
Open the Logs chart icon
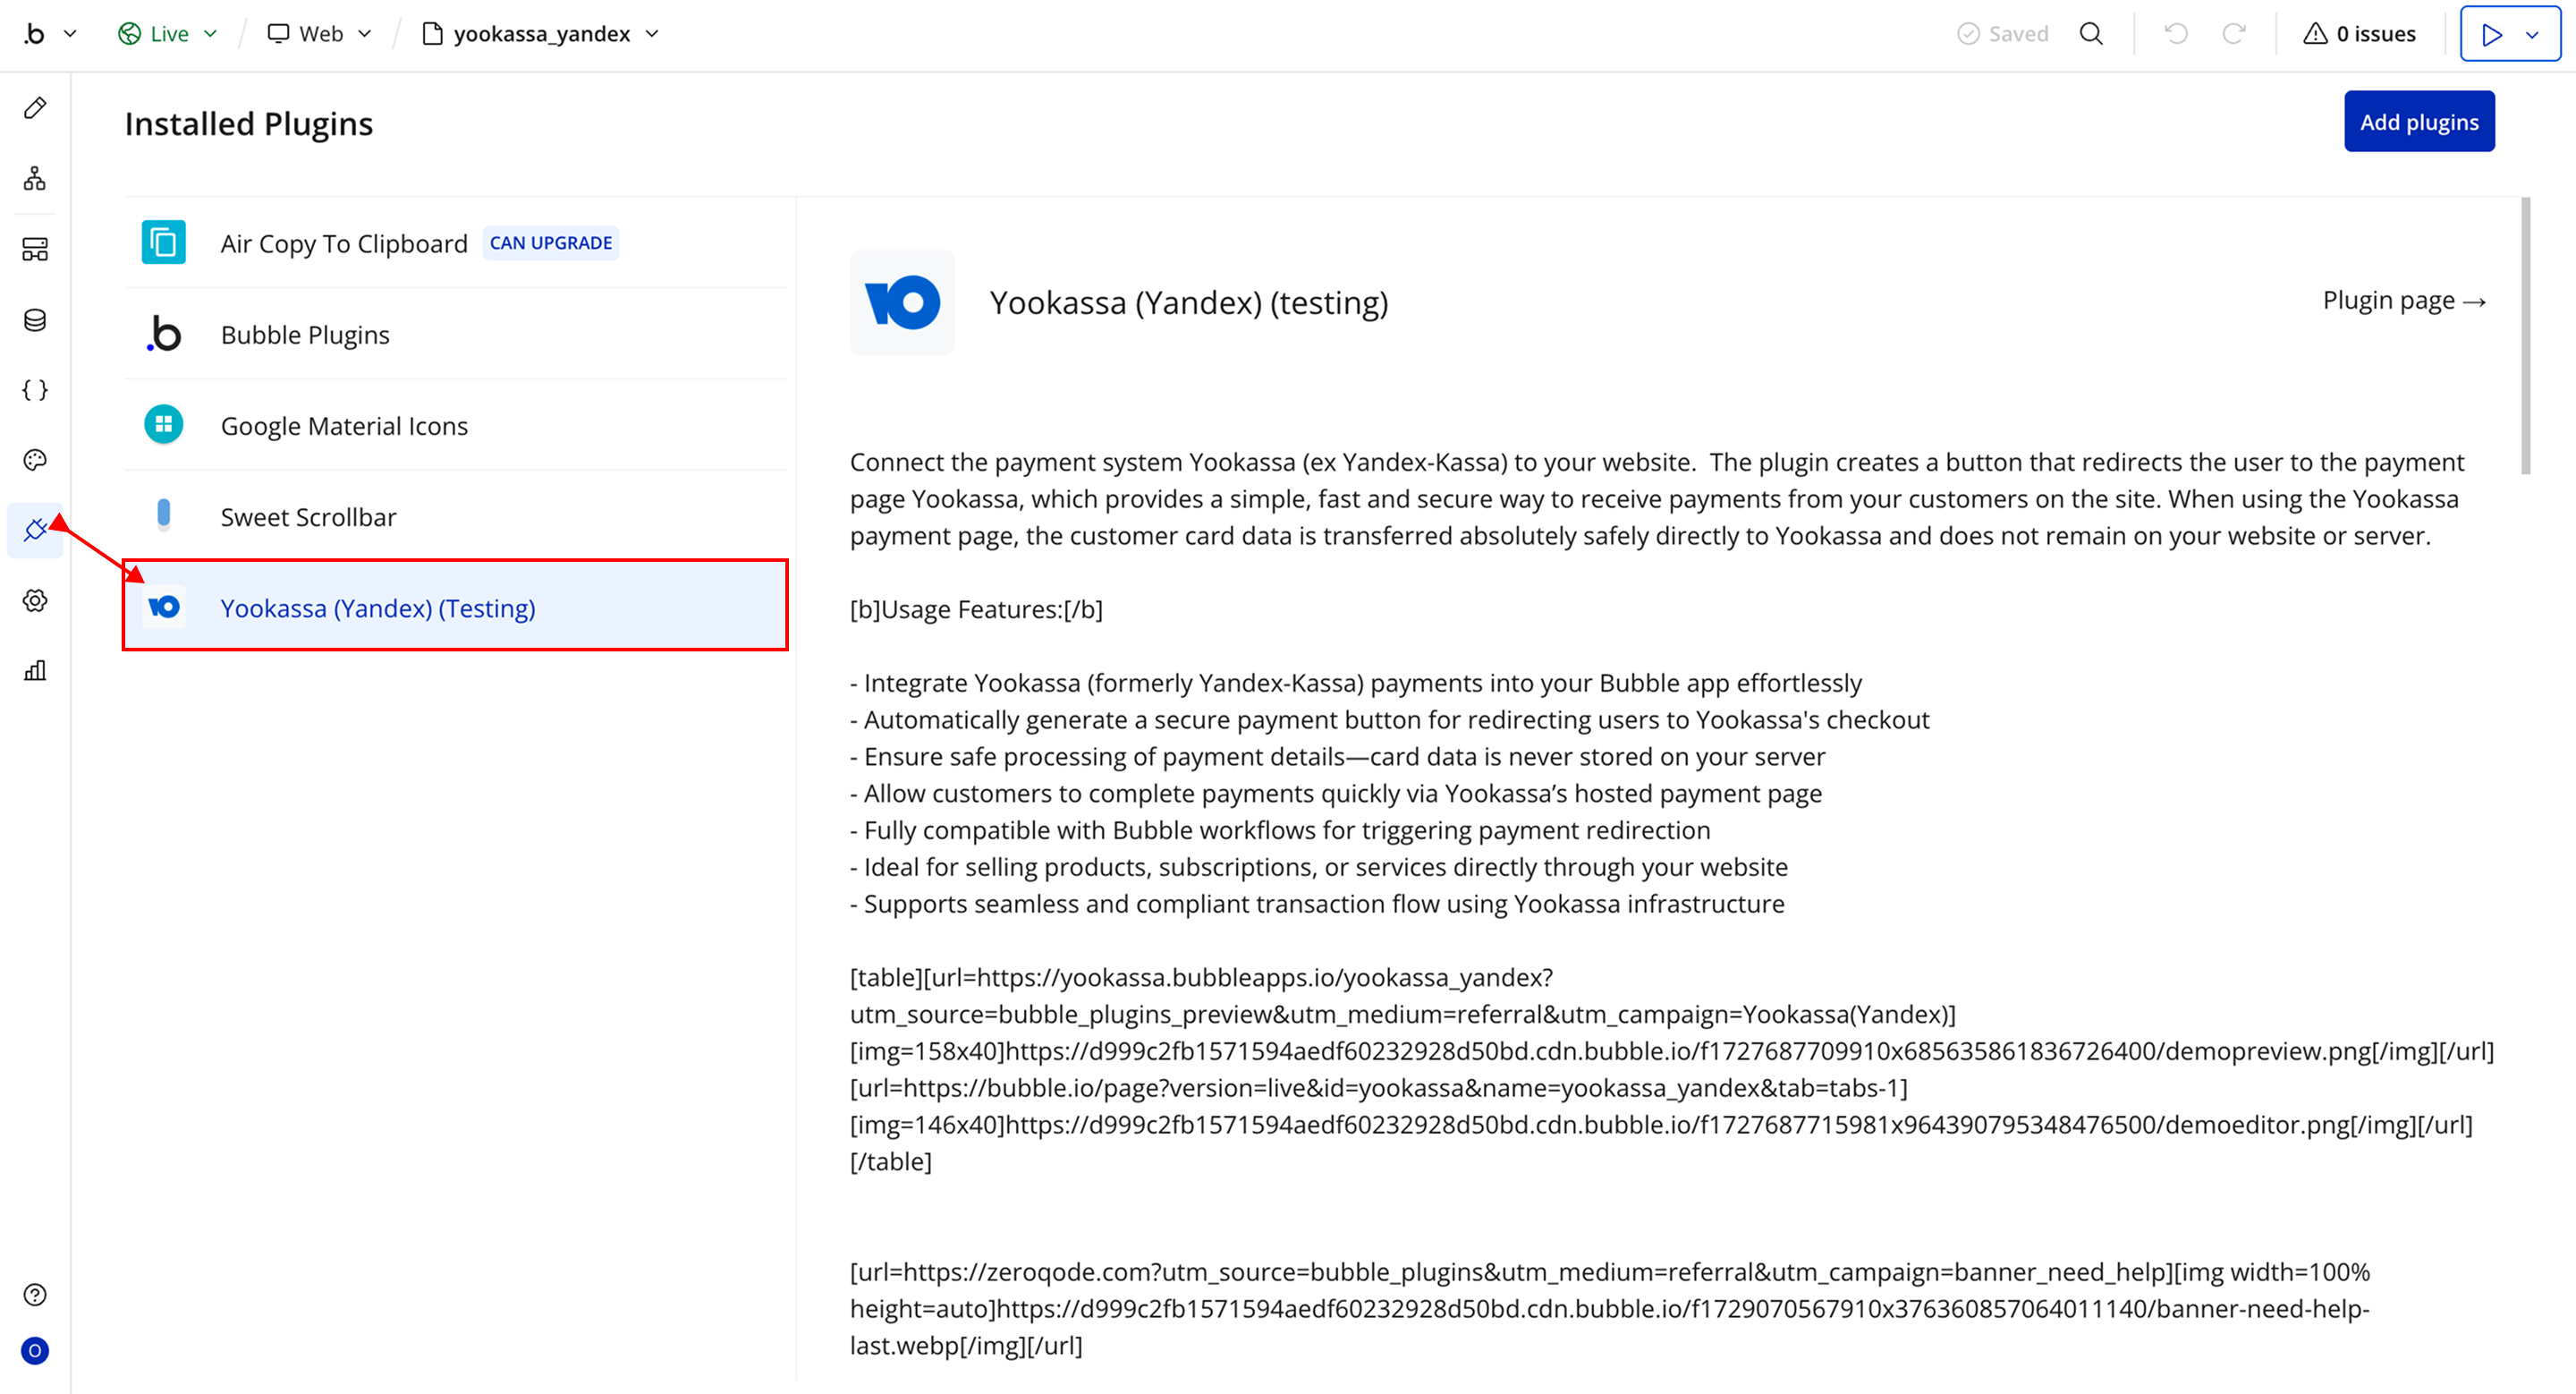click(x=35, y=671)
